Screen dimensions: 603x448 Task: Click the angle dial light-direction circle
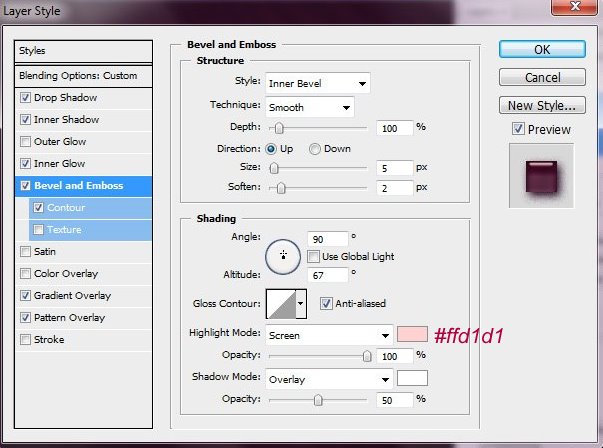(x=283, y=255)
